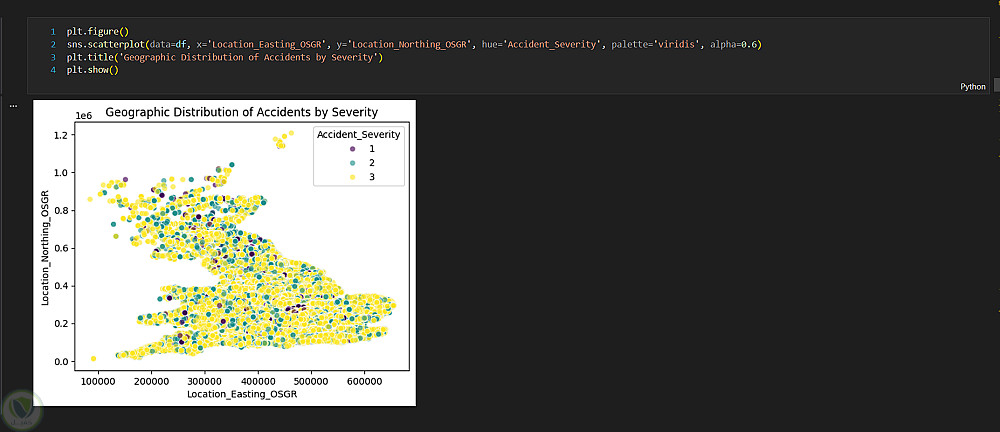Click the green leaf watermark logo
Image resolution: width=1000 pixels, height=432 pixels.
click(20, 409)
